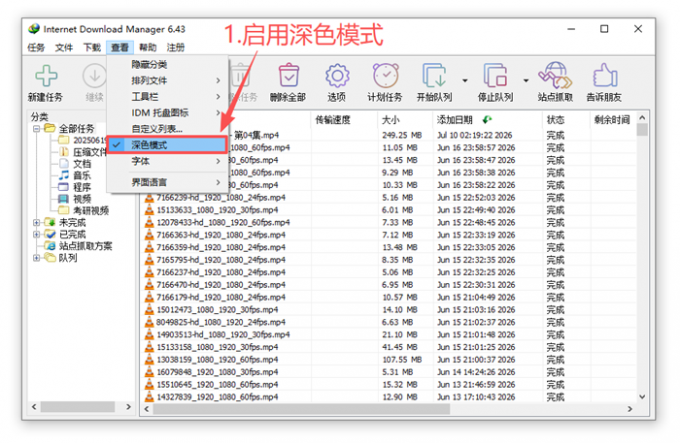The height and width of the screenshot is (443, 680).
Task: Select the Documents (文档) category
Action: 82,163
